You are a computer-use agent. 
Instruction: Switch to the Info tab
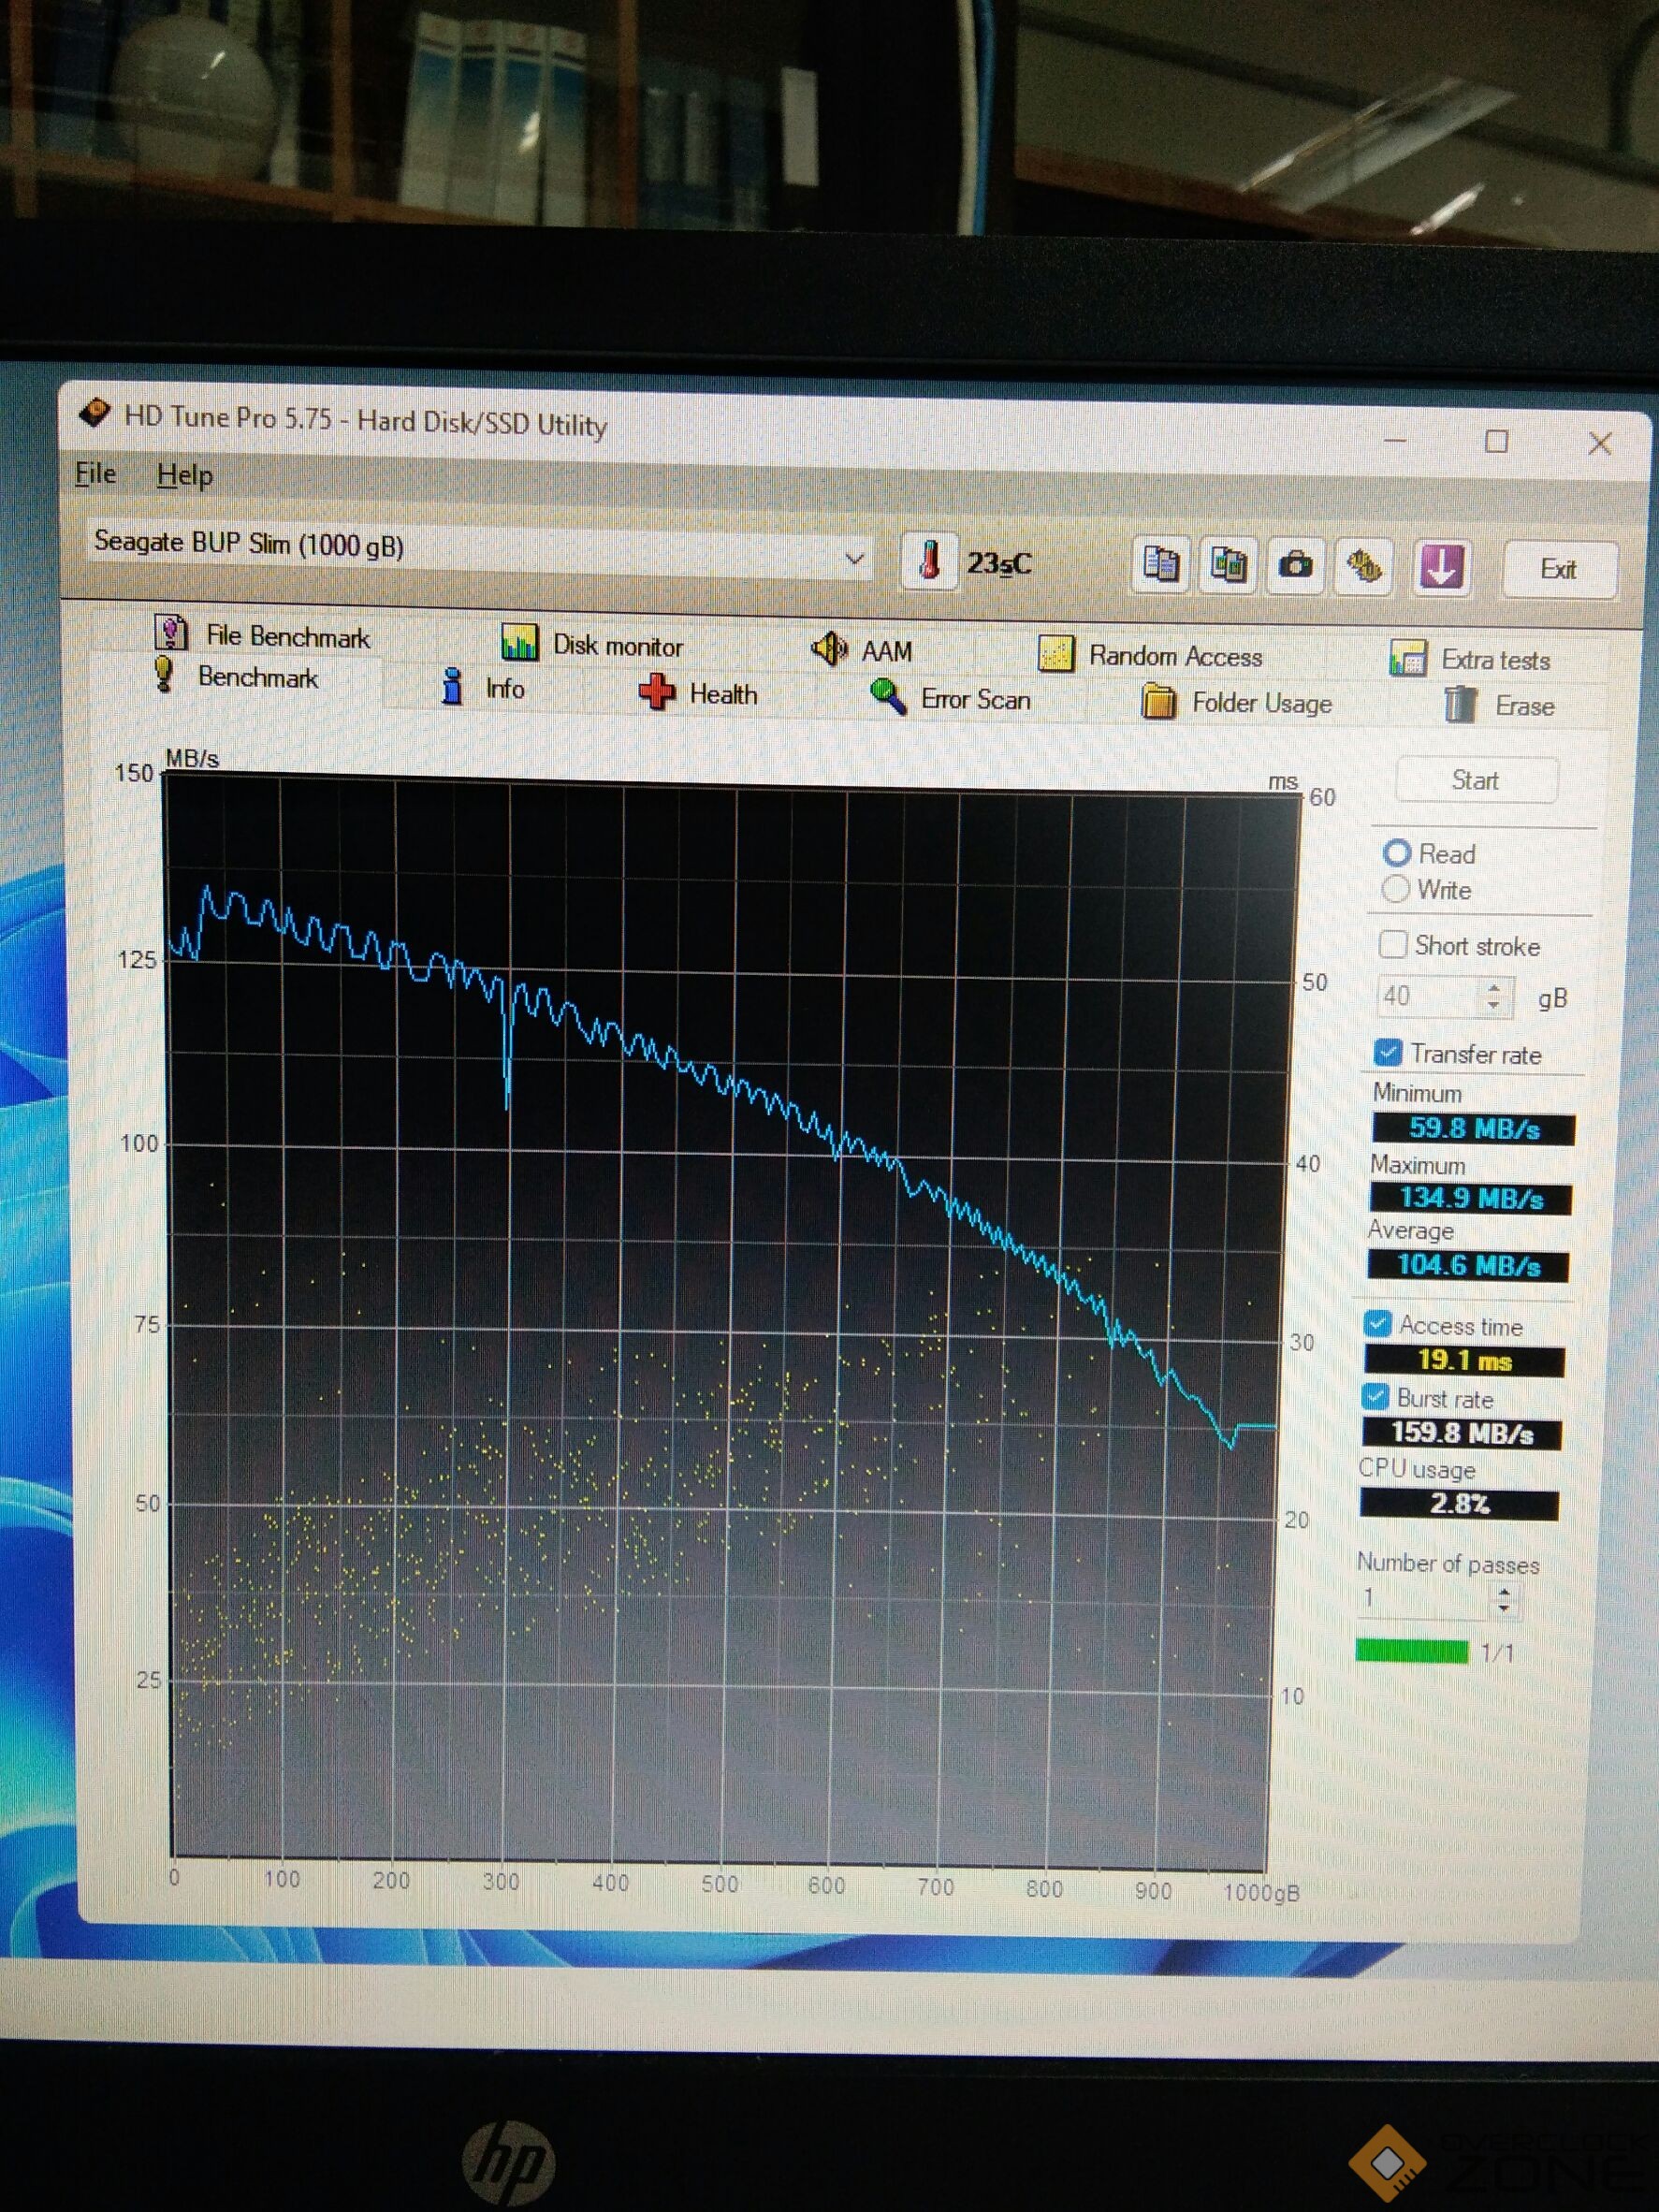point(483,688)
